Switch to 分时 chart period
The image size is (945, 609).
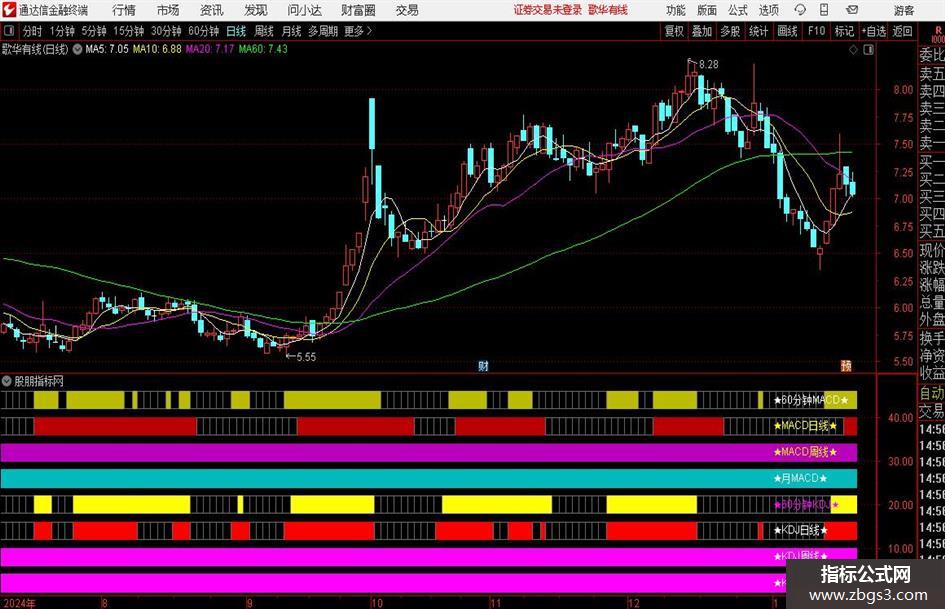click(x=33, y=31)
